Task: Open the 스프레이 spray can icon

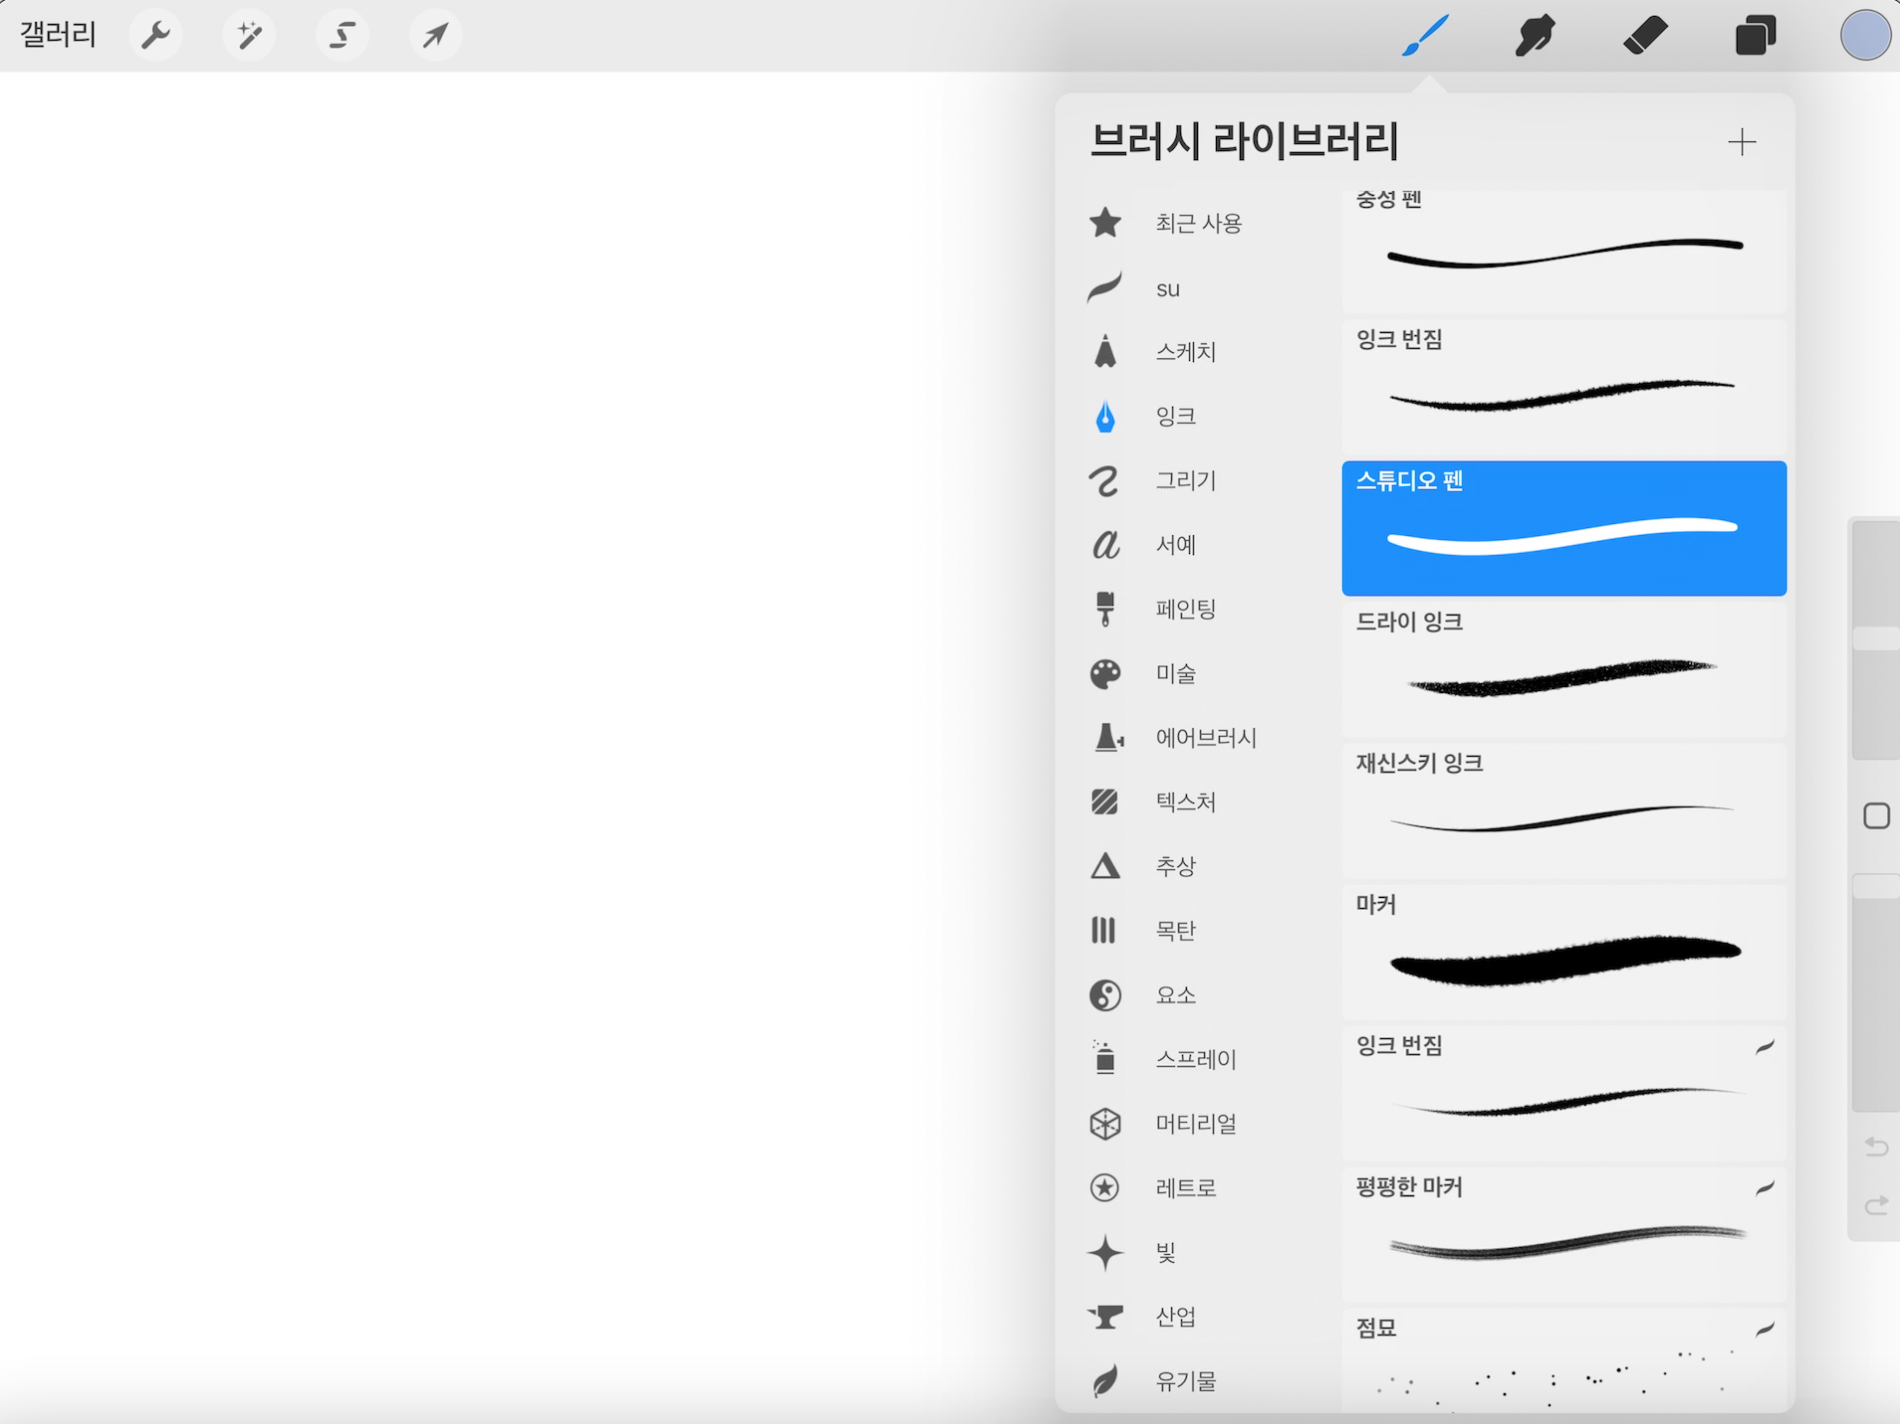Action: tap(1105, 1058)
